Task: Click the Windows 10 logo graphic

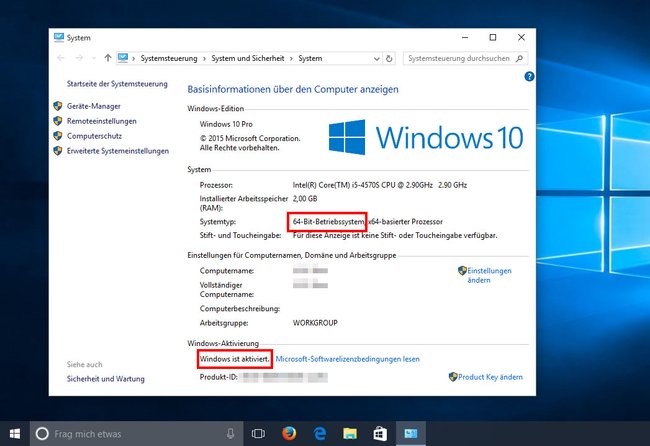Action: click(x=426, y=137)
